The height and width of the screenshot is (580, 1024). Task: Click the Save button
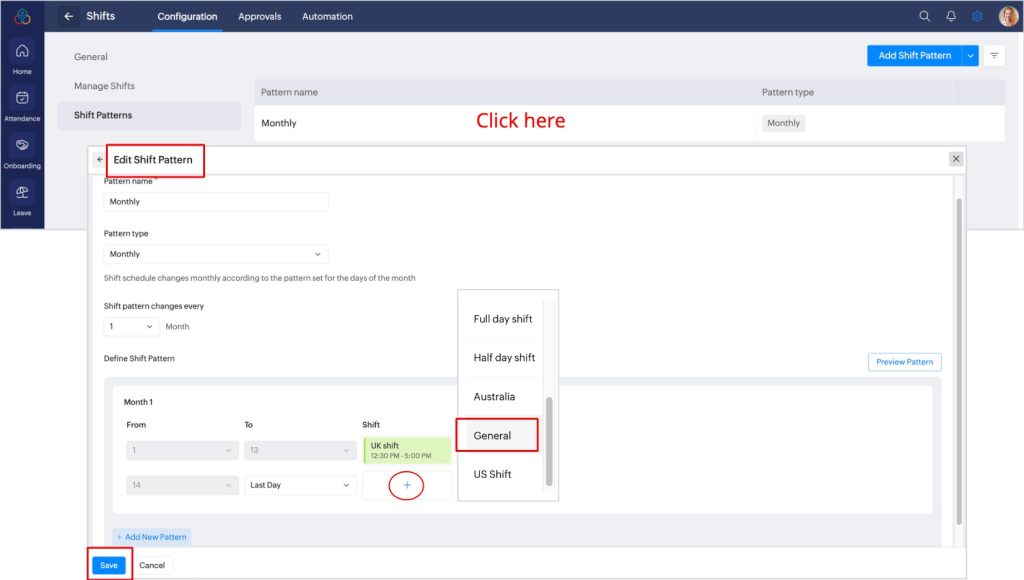[x=109, y=565]
